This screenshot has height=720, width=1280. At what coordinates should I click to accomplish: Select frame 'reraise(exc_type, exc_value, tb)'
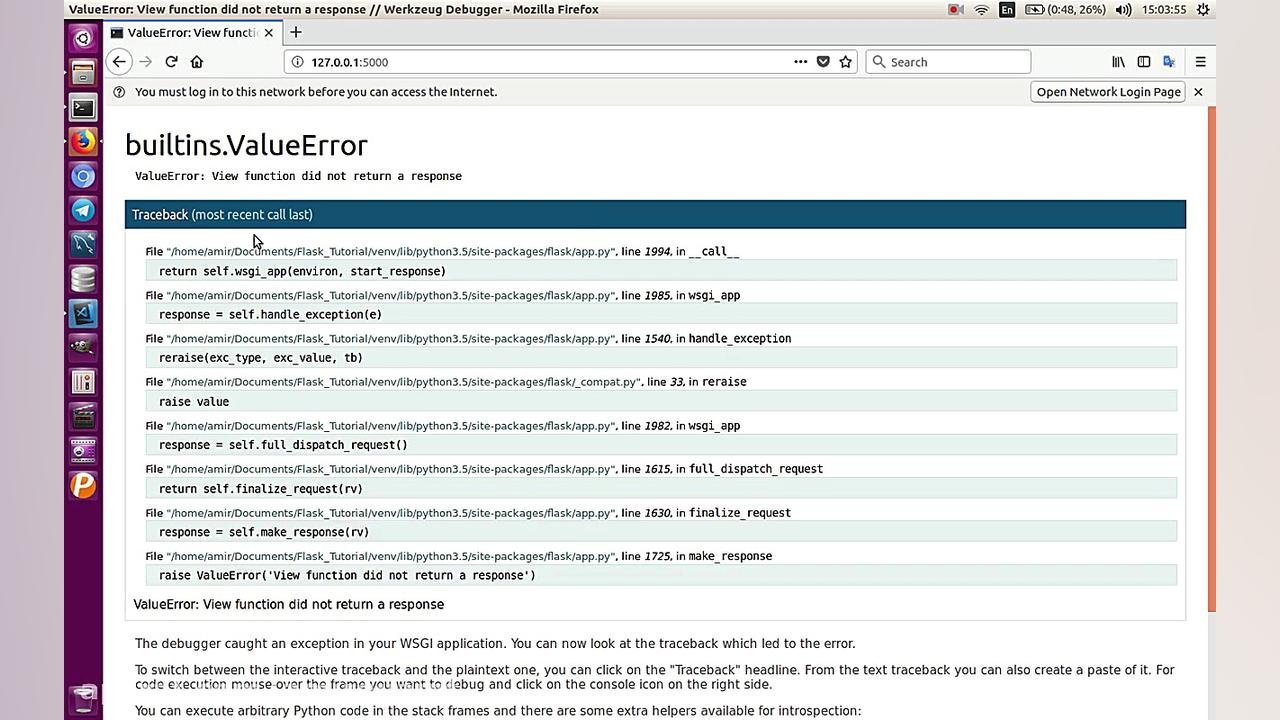[661, 358]
